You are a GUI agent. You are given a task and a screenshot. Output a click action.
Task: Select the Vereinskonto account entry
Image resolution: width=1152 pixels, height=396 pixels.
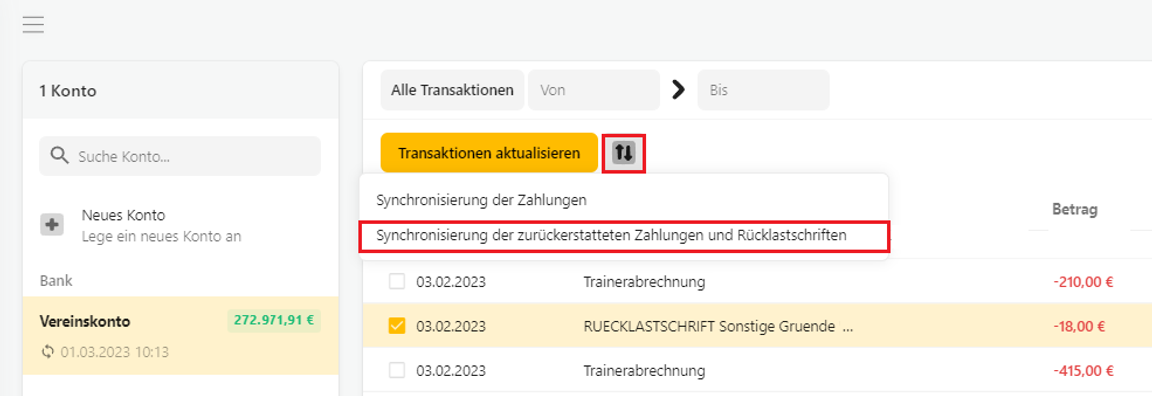coord(180,335)
